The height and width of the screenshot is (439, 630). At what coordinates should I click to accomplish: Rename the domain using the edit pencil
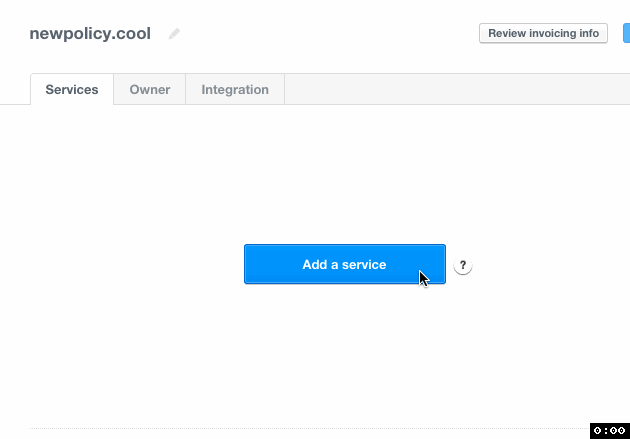pos(175,34)
